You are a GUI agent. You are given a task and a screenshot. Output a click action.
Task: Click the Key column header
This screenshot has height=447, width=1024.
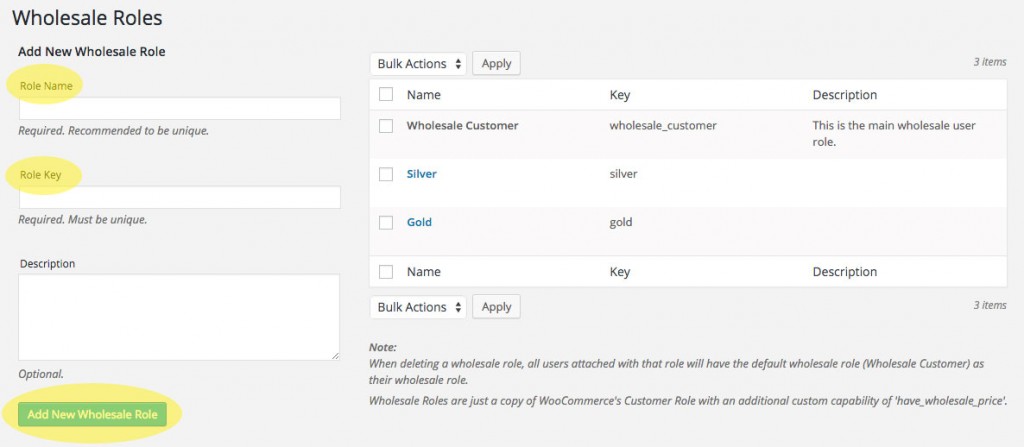point(619,95)
